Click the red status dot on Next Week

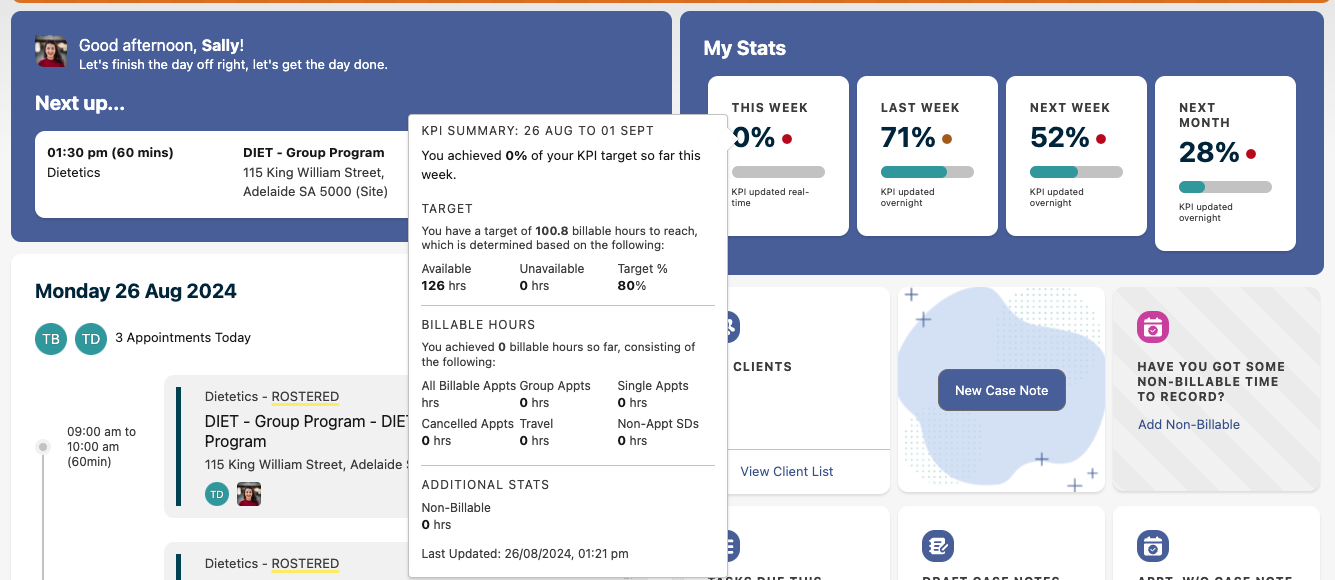1101,139
